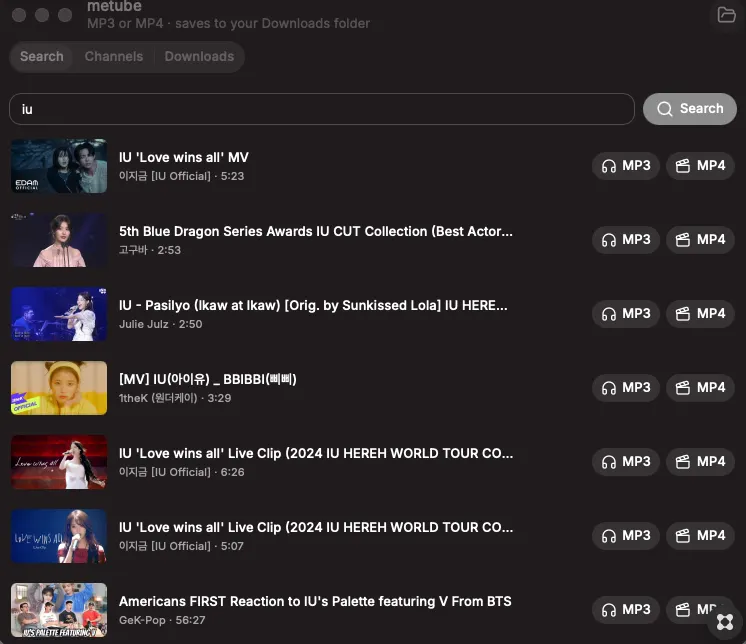This screenshot has height=644, width=746.
Task: Get MP4 of 5th Blue Dragon Series Awards
Action: point(700,240)
